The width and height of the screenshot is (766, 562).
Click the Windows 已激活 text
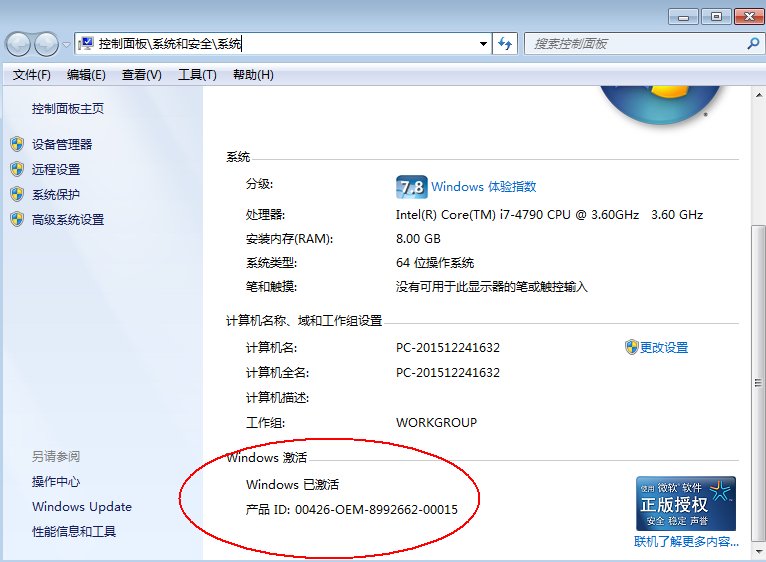click(292, 484)
